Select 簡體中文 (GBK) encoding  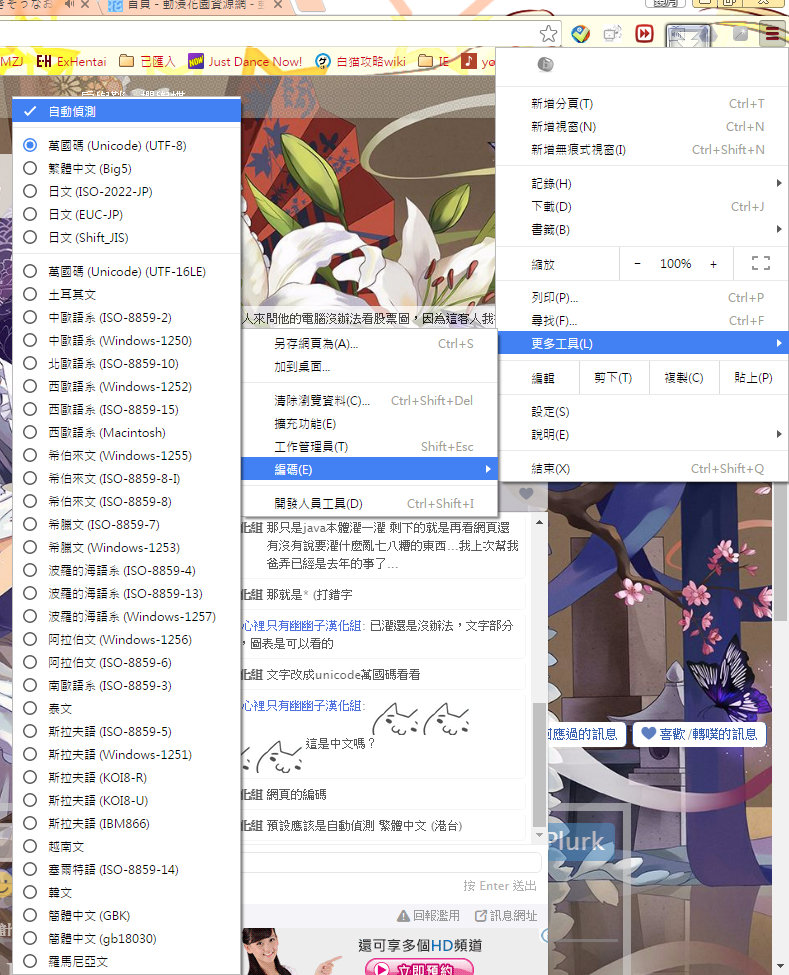pyautogui.click(x=126, y=915)
